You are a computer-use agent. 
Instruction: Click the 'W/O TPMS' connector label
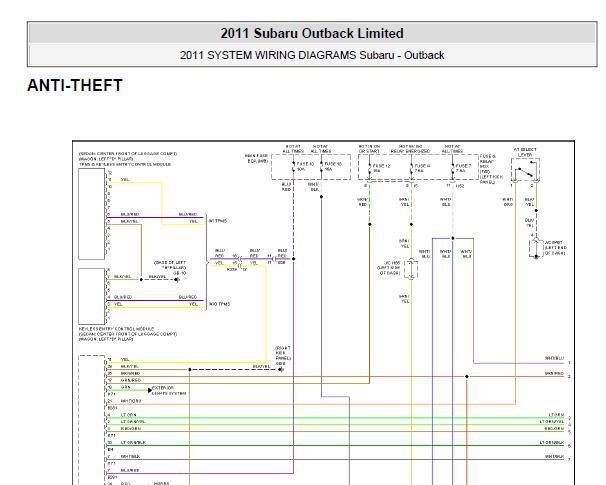point(219,304)
